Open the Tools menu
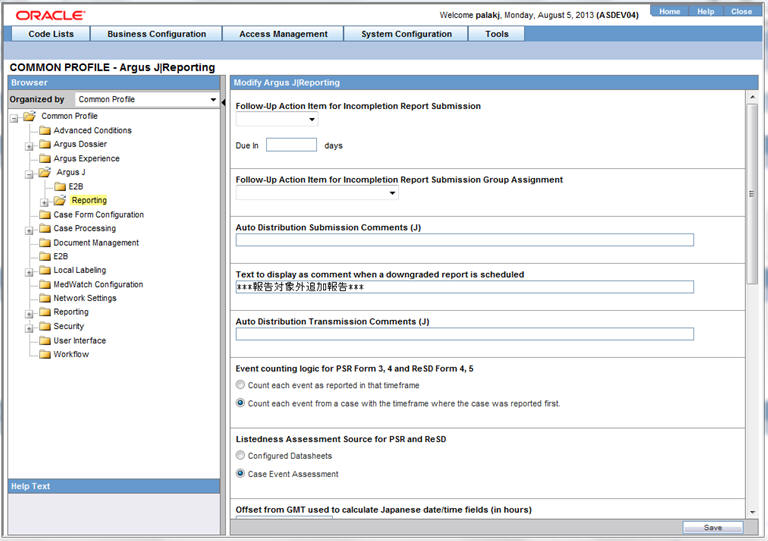The width and height of the screenshot is (768, 541). pyautogui.click(x=497, y=34)
